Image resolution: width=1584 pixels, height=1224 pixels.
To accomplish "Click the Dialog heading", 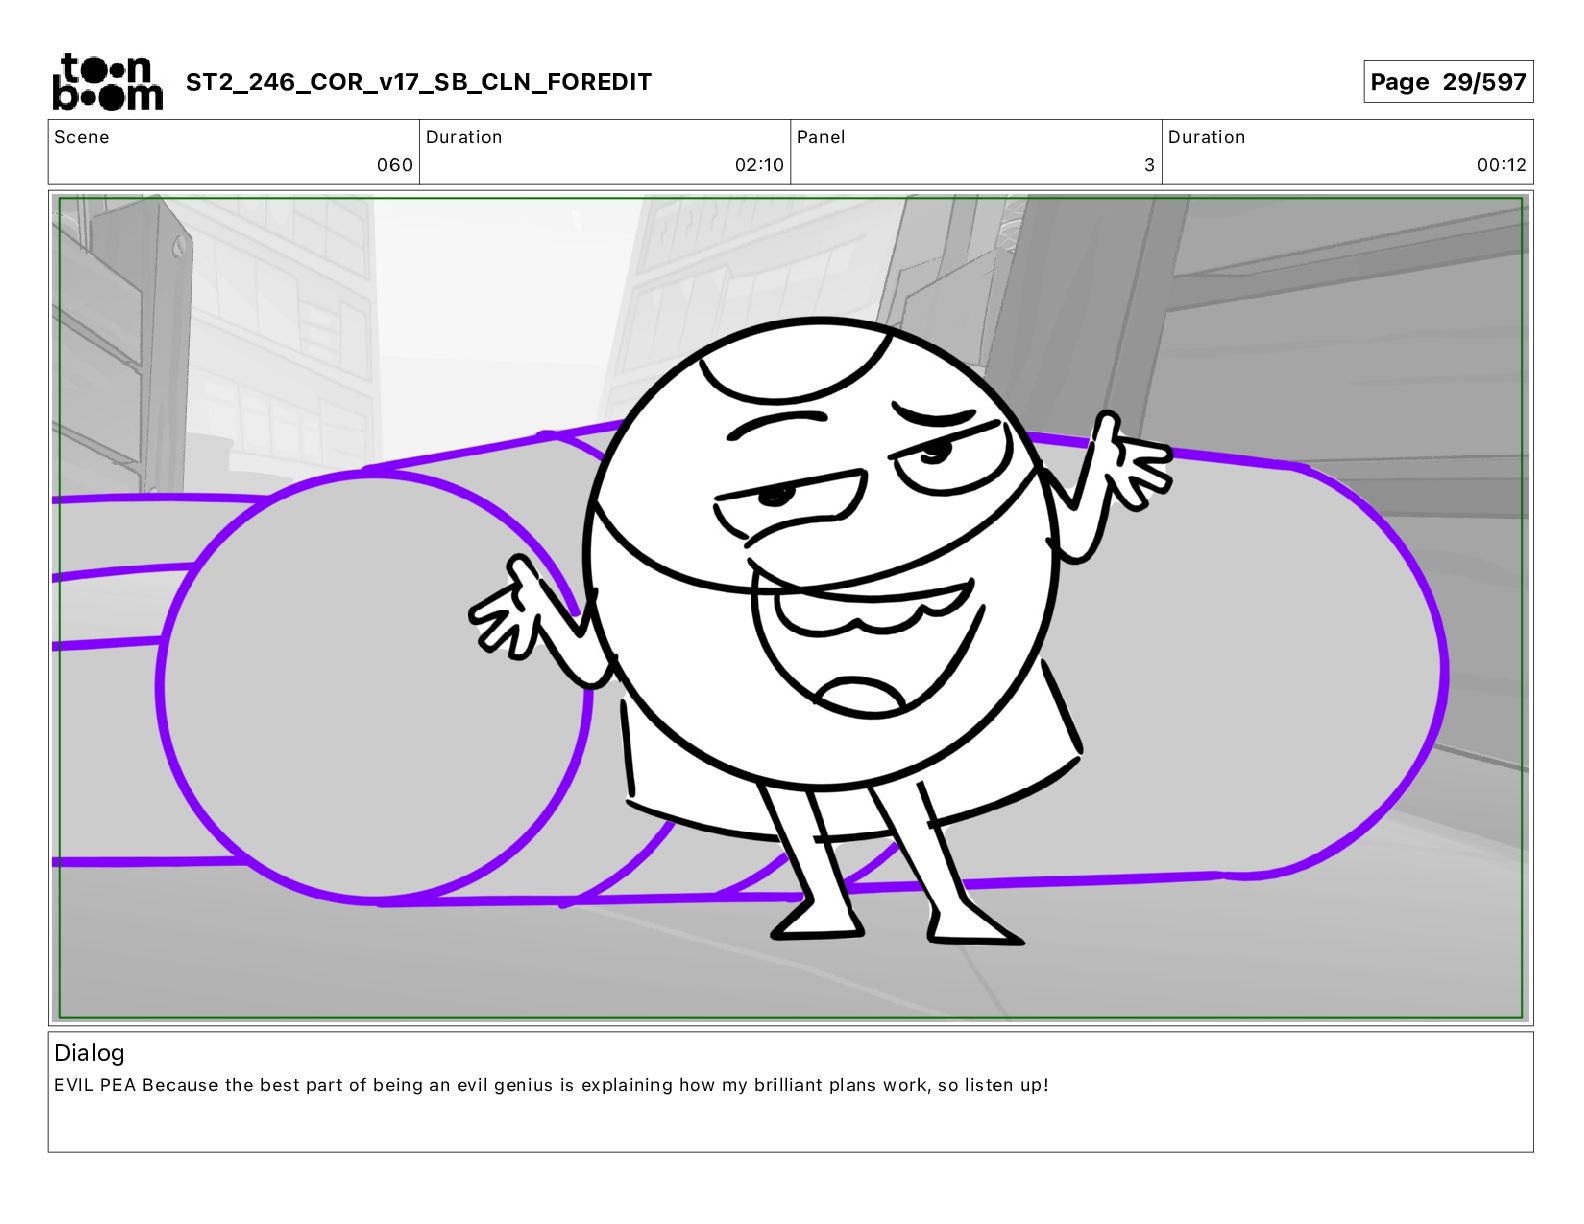I will pos(89,1053).
